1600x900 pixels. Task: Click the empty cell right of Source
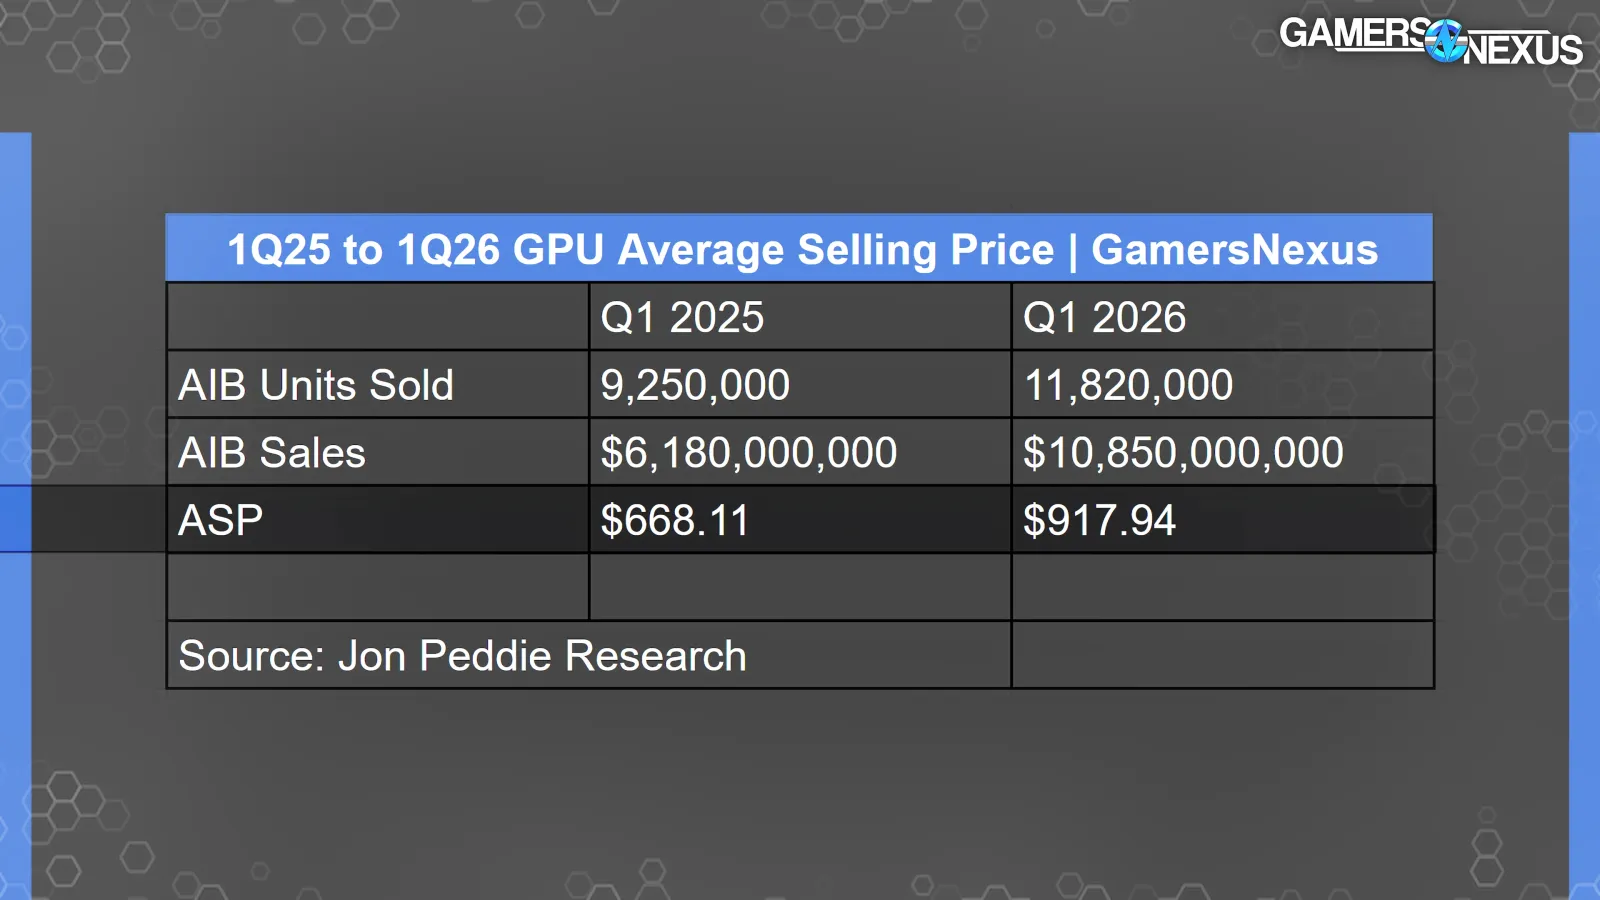[x=1222, y=655]
